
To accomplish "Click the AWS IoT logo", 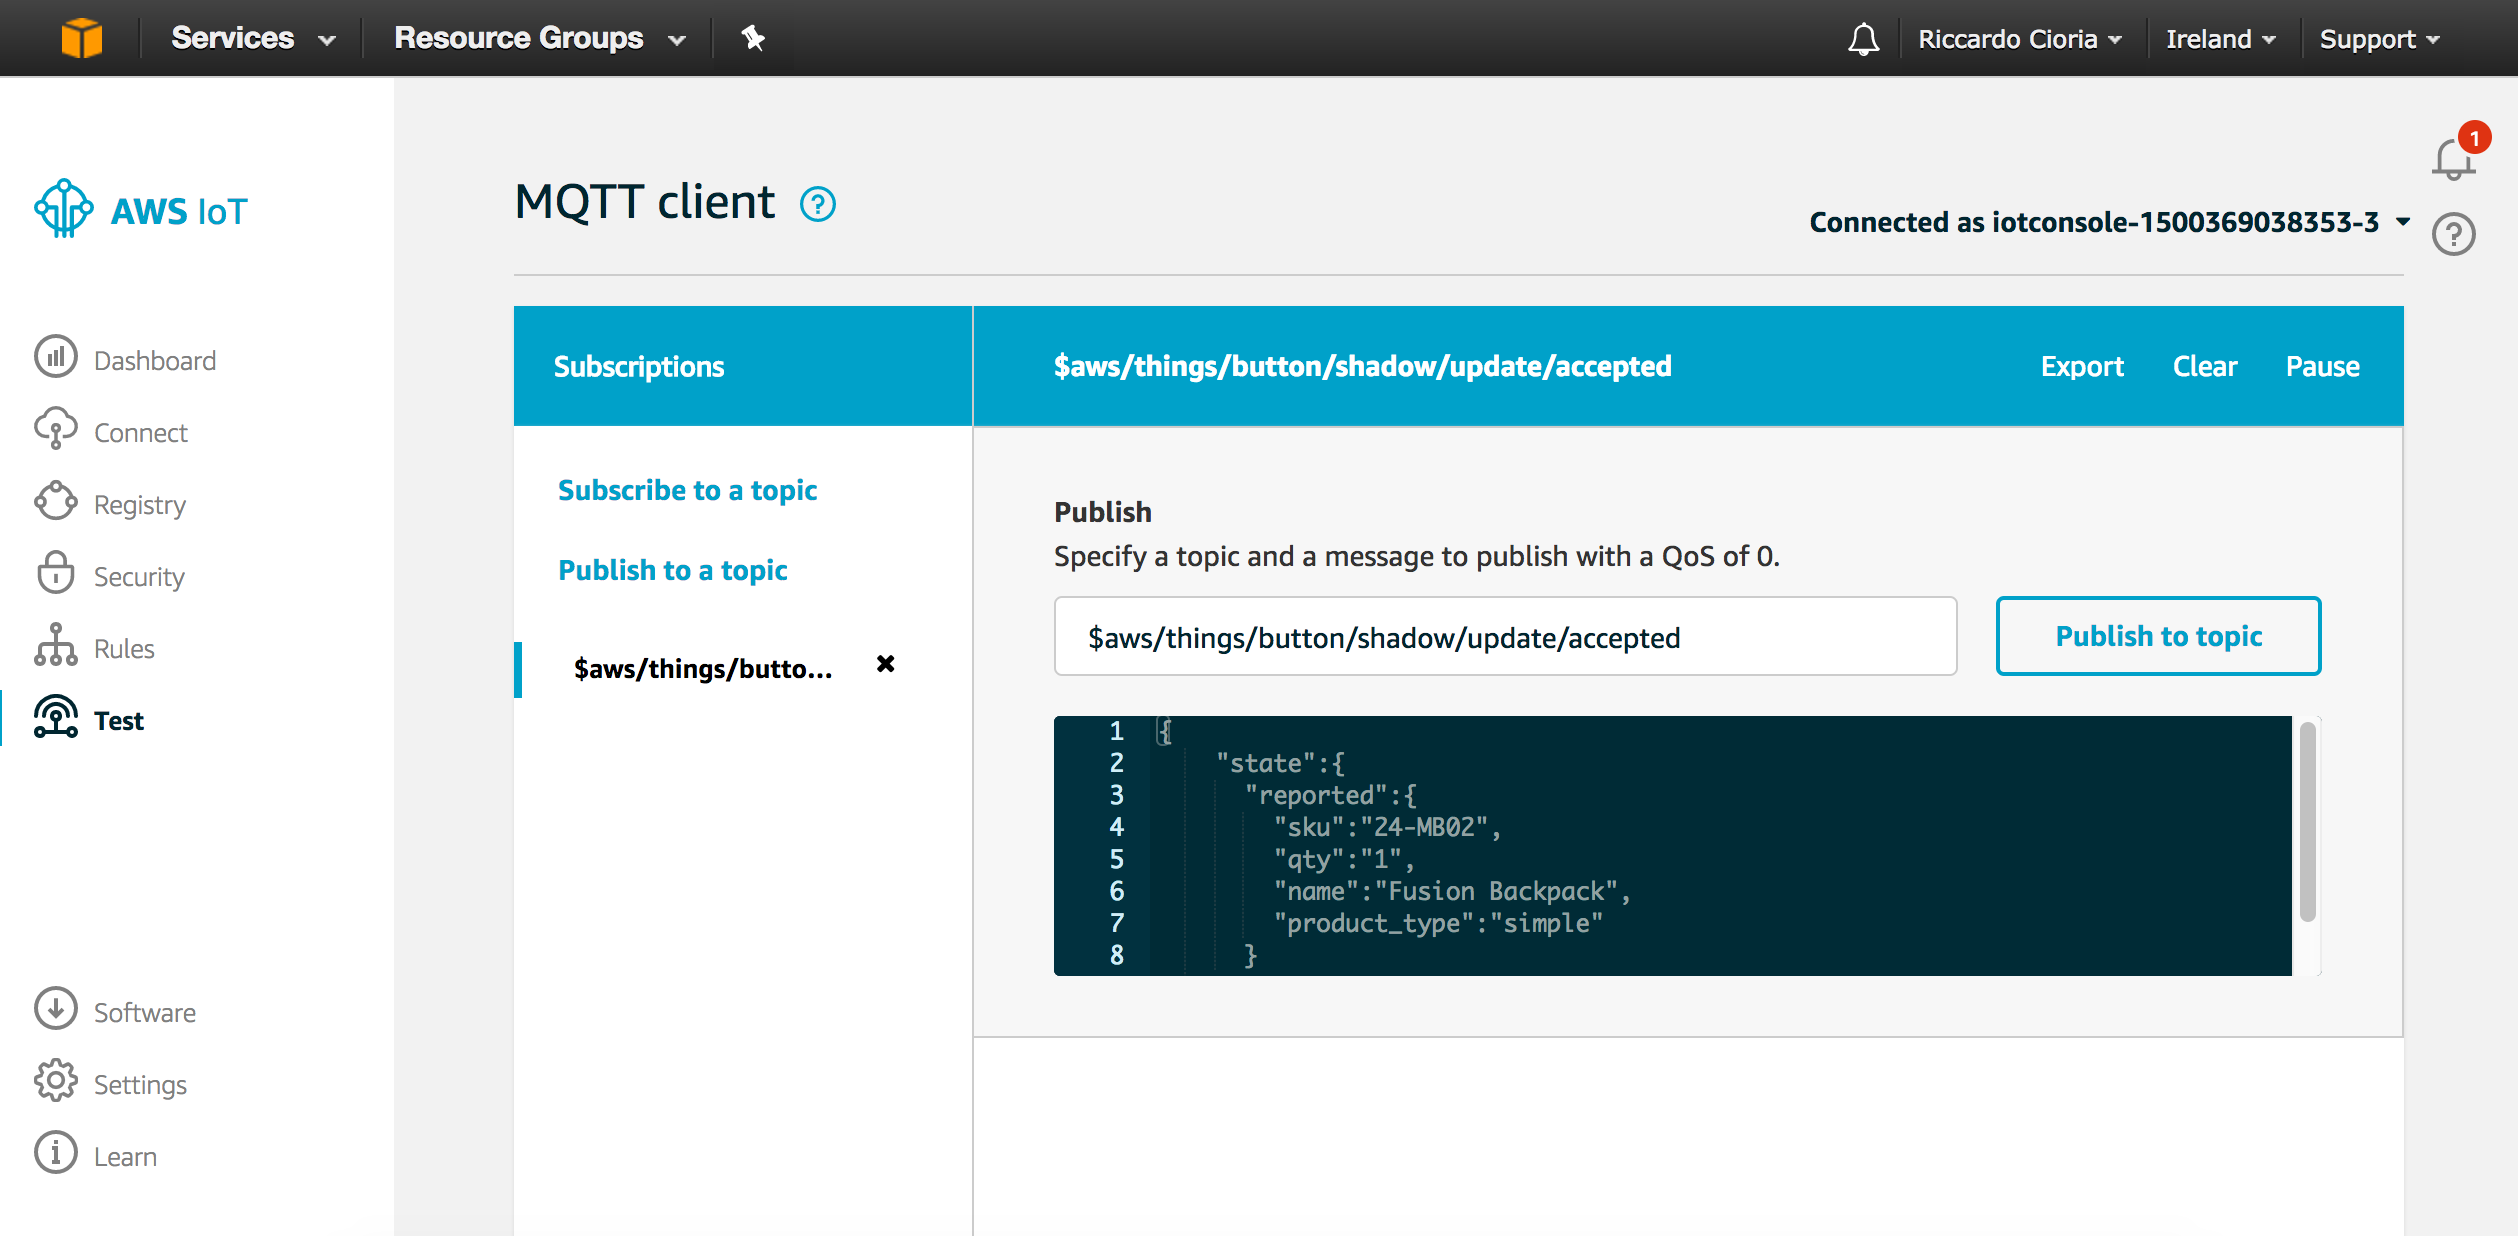I will coord(141,209).
